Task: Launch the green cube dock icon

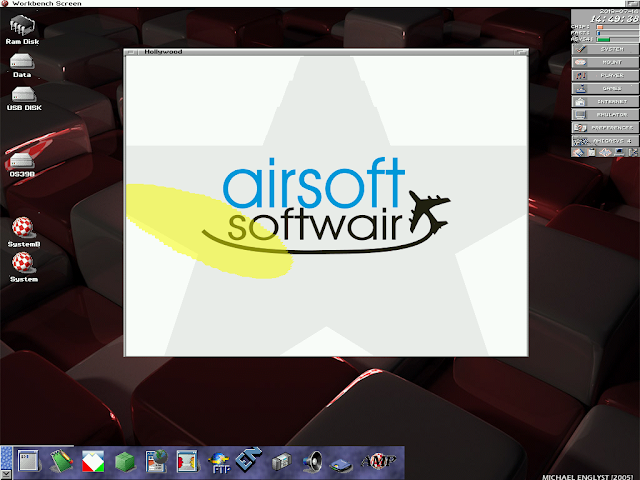Action: point(125,462)
